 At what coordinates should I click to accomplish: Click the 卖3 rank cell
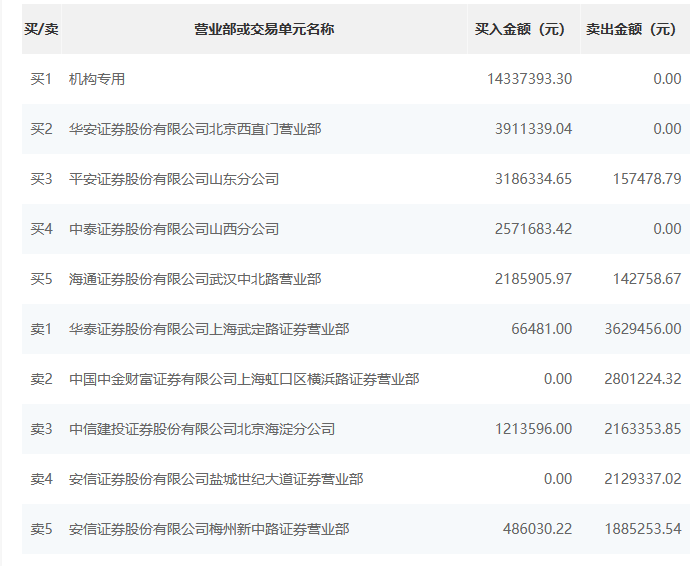(x=41, y=429)
